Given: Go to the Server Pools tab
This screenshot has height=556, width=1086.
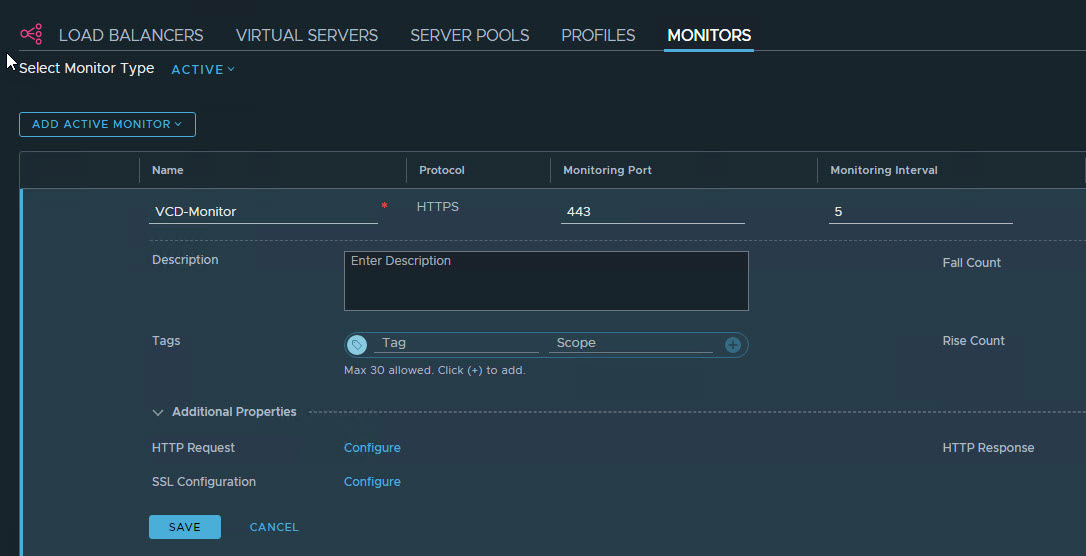Looking at the screenshot, I should (470, 35).
